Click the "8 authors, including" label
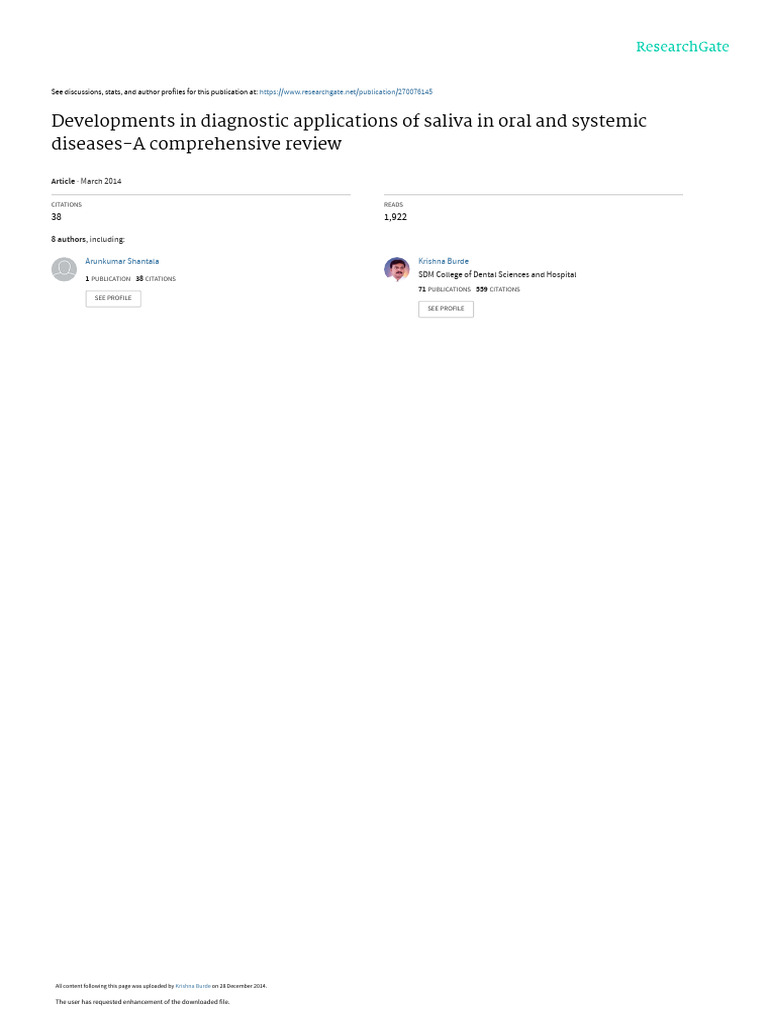Image resolution: width=768 pixels, height=1024 pixels. [88, 240]
